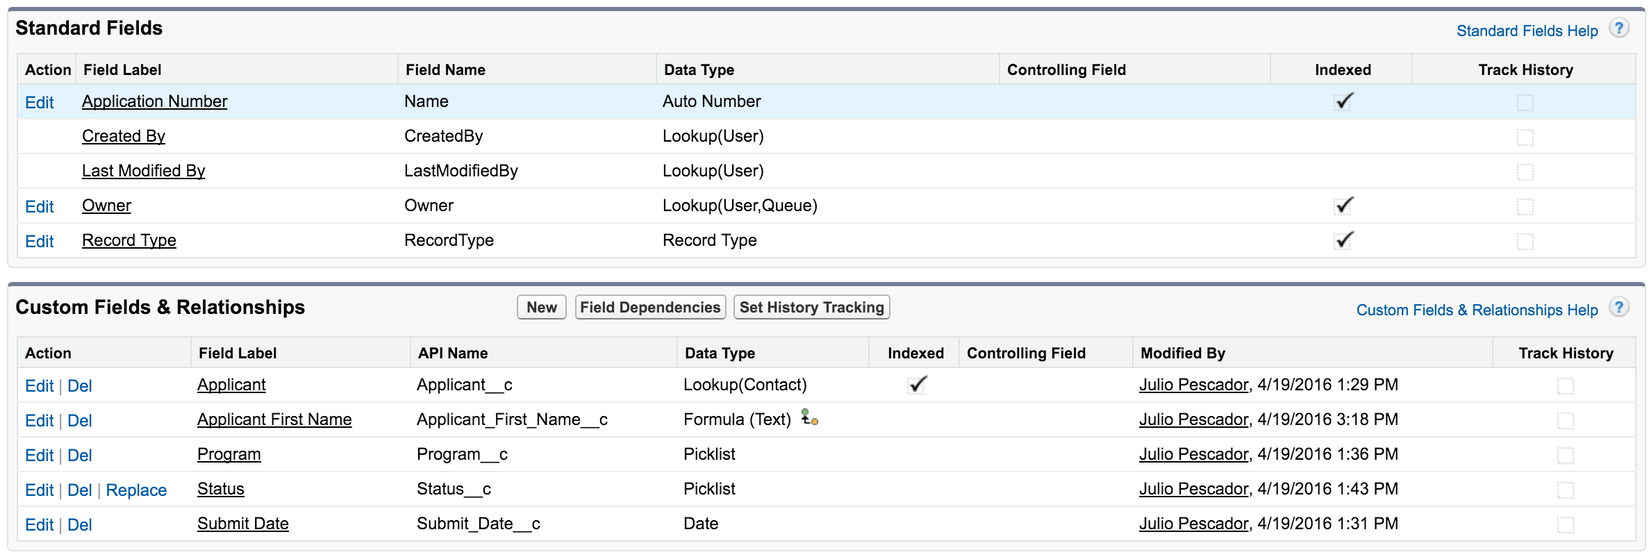
Task: Toggle Track History checkbox for Application Number
Action: [1525, 102]
